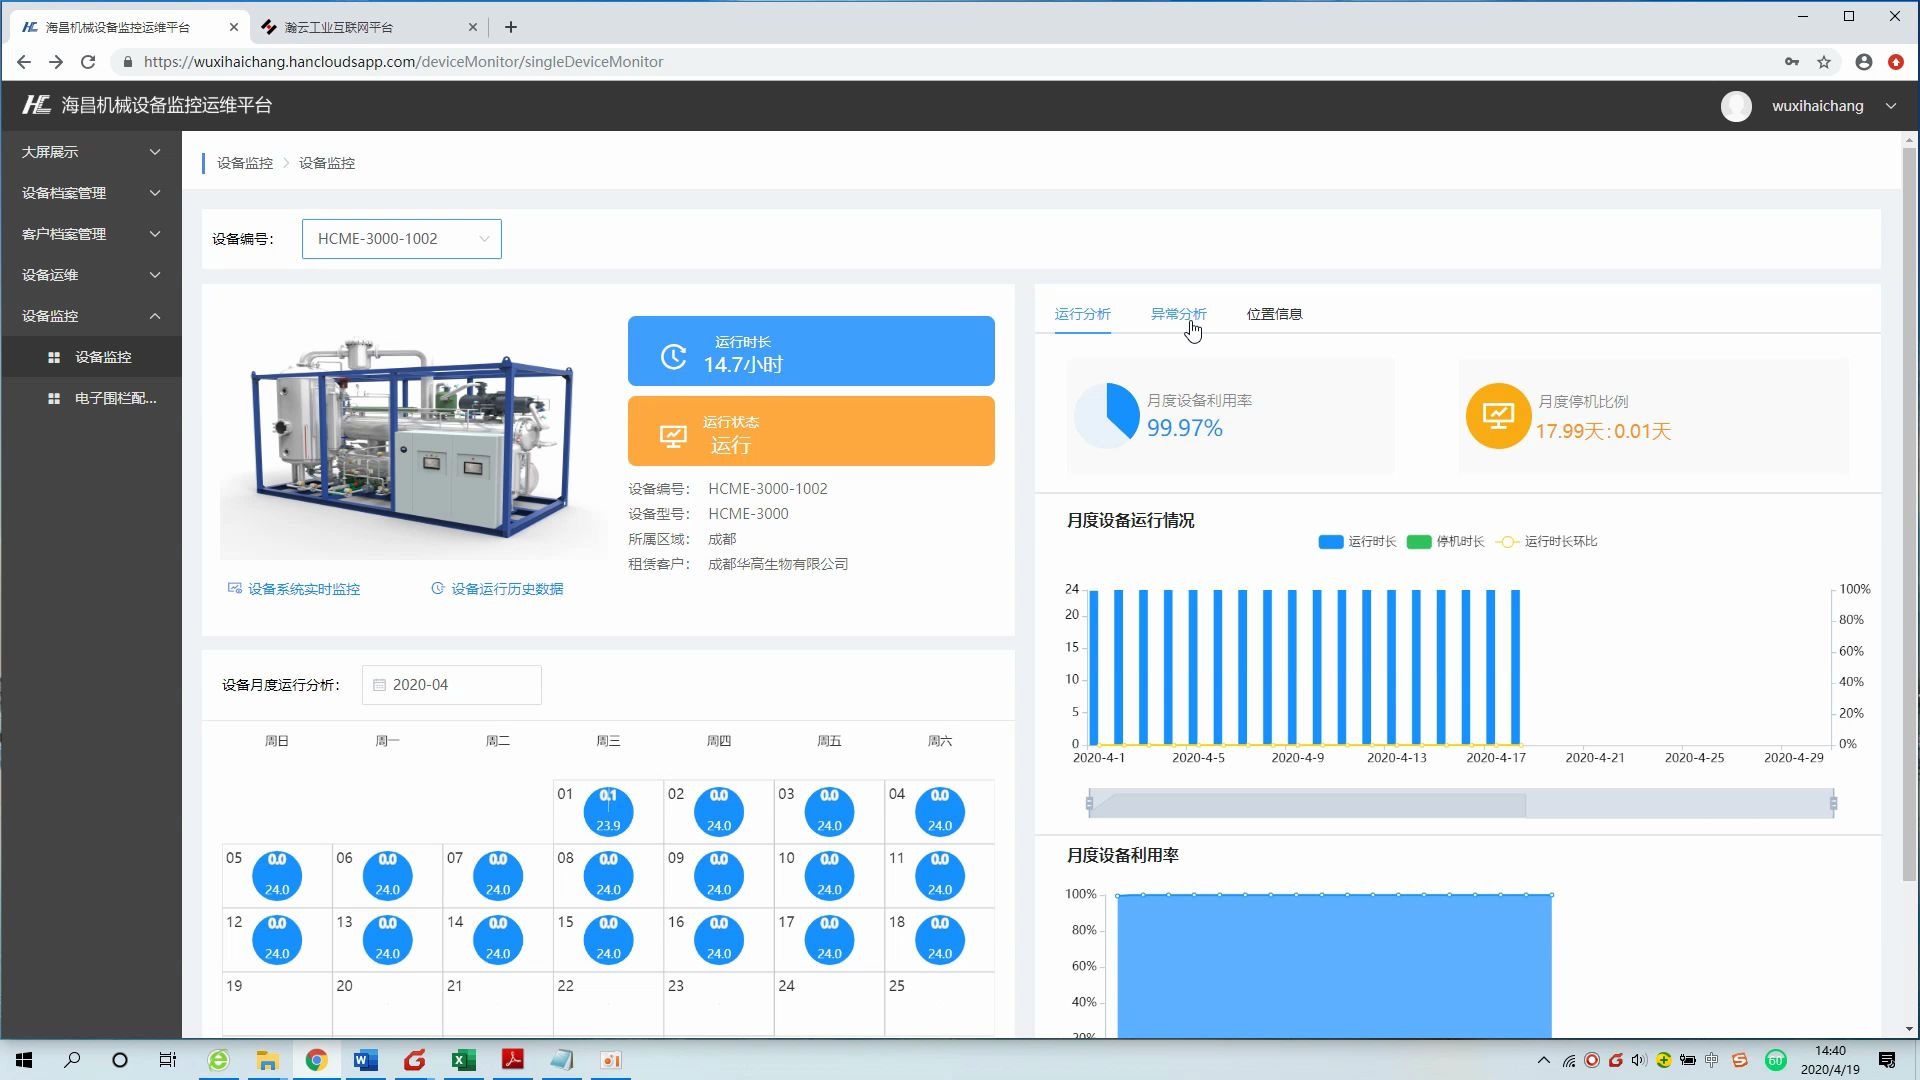Click the 运行状态 运行 orange card

click(811, 431)
